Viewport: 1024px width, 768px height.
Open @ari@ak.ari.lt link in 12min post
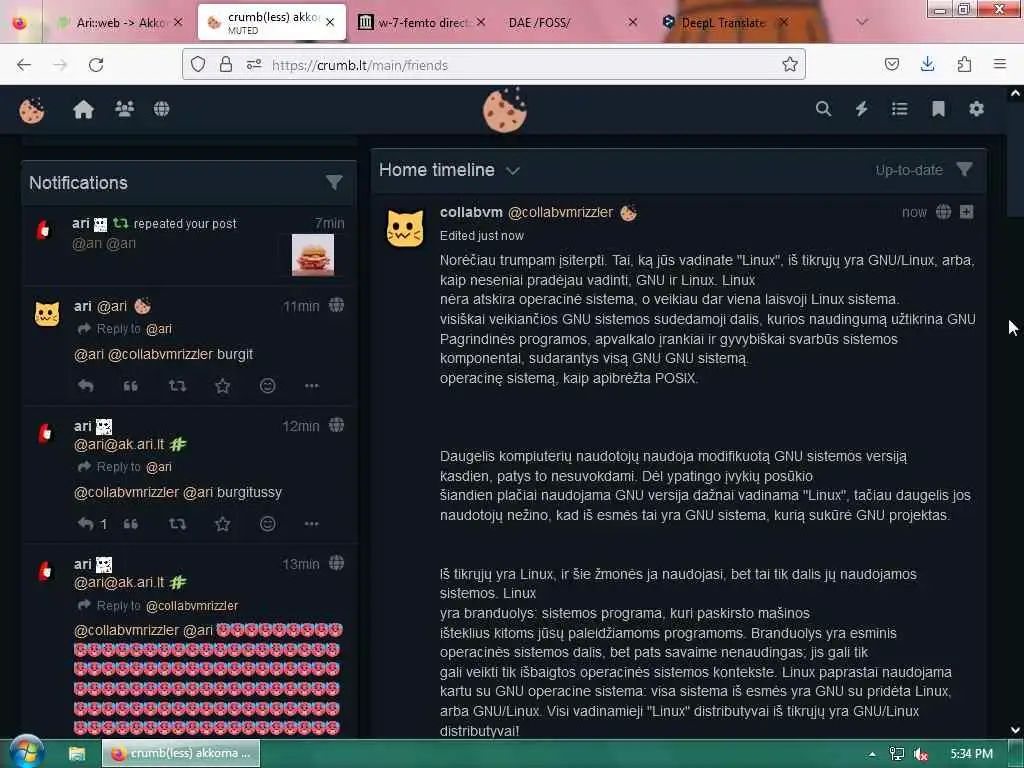point(119,444)
